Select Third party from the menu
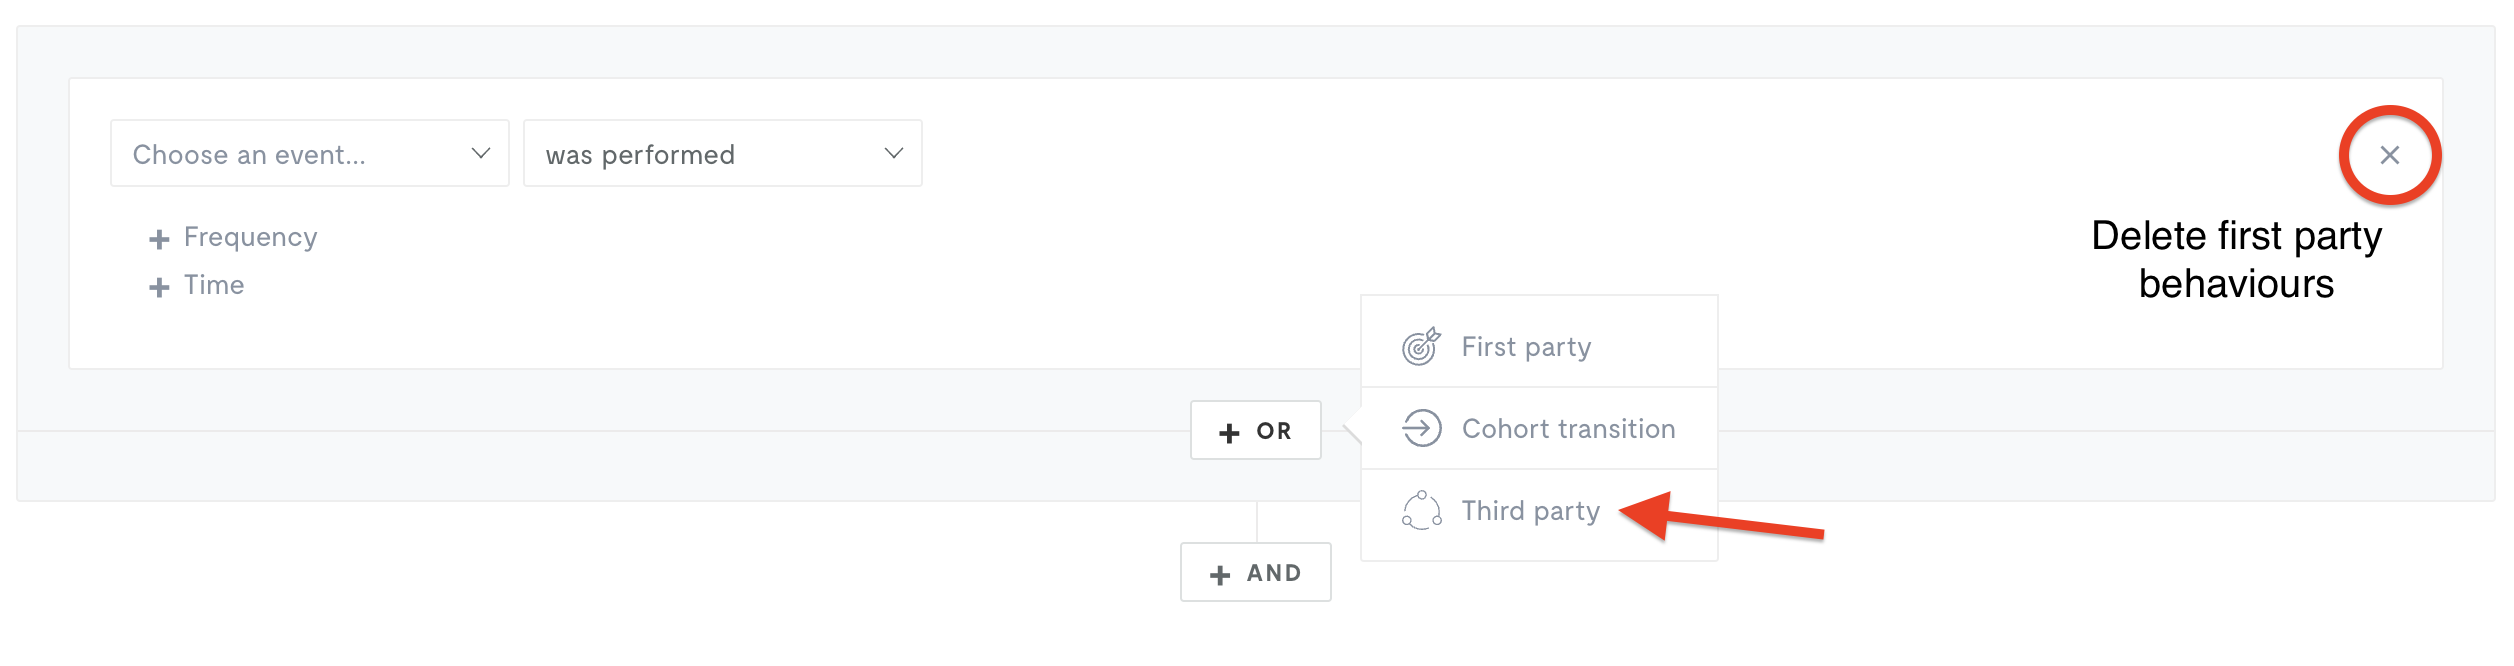Viewport: 2514px width, 666px height. (x=1539, y=510)
